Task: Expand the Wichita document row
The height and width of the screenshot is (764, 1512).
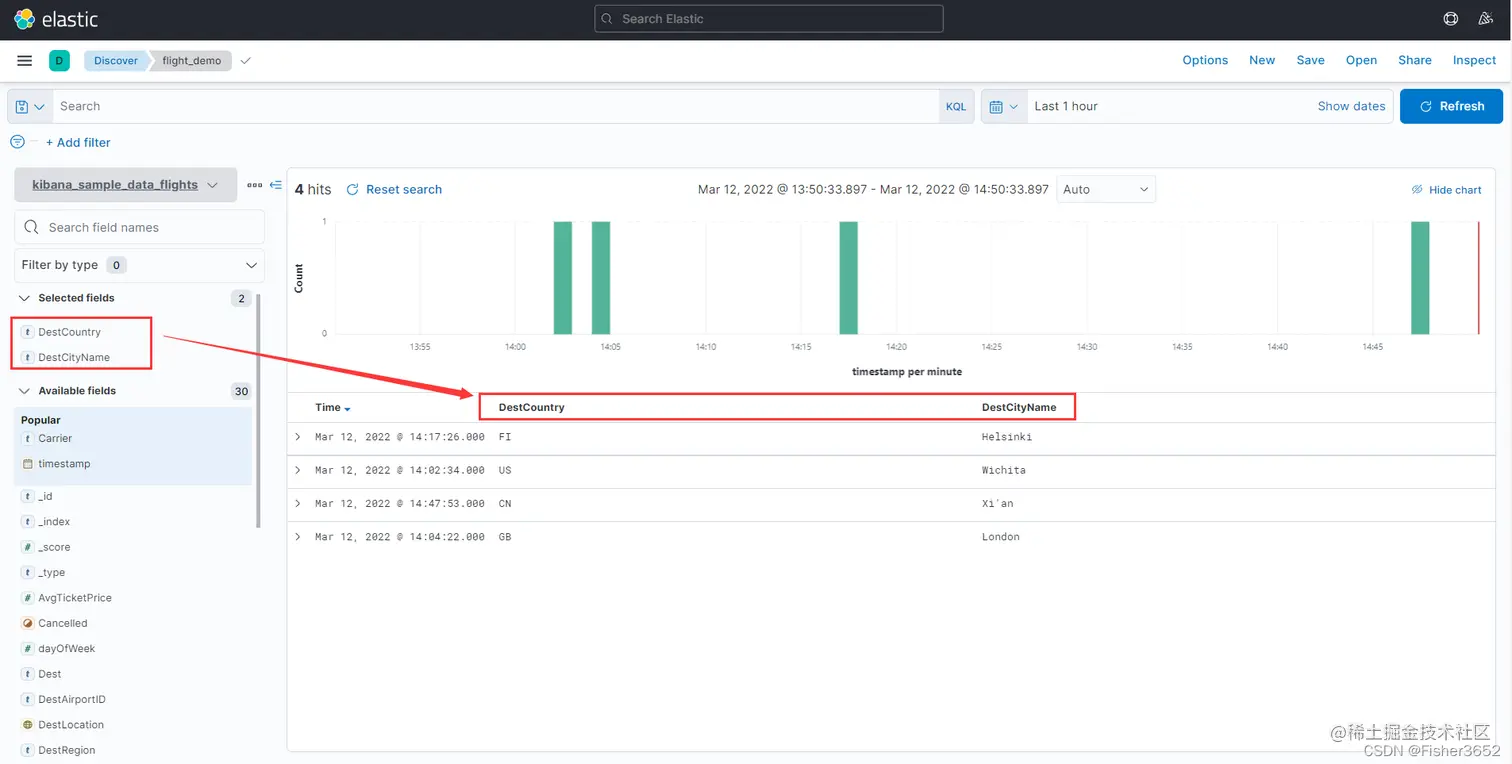Action: (298, 470)
